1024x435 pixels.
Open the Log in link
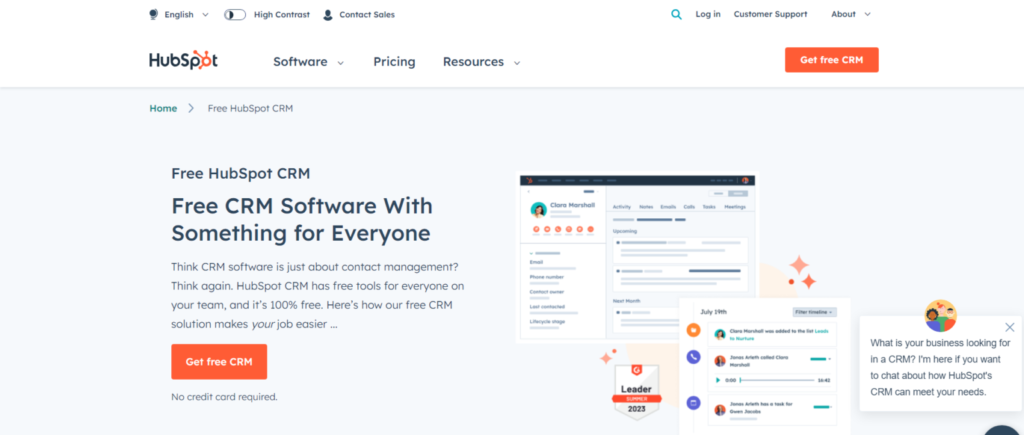(x=708, y=14)
